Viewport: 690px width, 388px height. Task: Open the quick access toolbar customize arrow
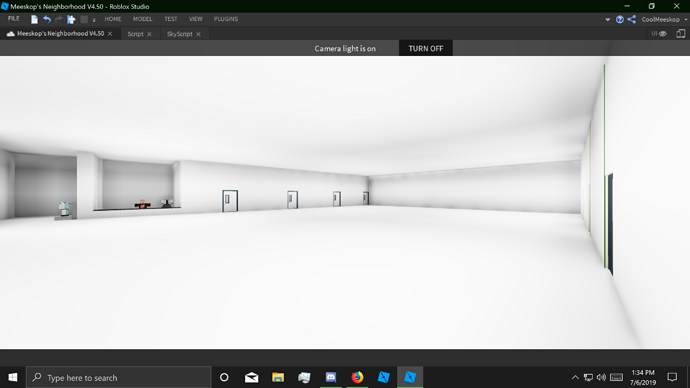(x=94, y=20)
